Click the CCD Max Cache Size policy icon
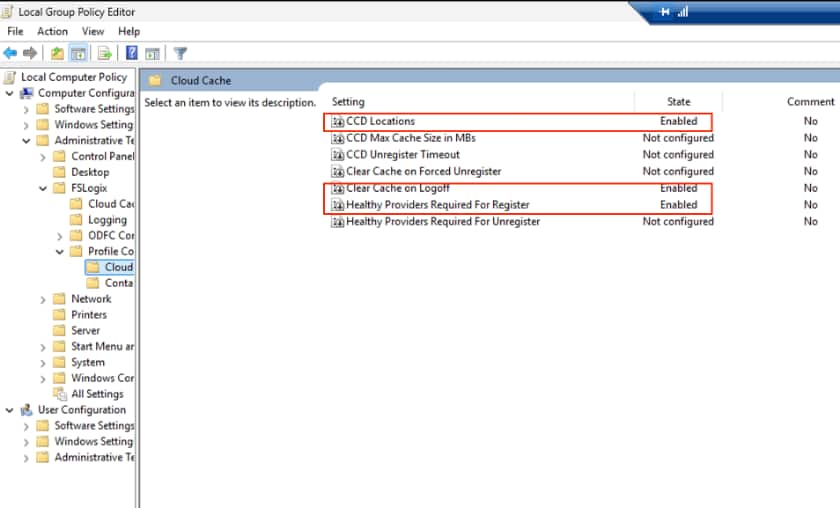 coord(338,138)
